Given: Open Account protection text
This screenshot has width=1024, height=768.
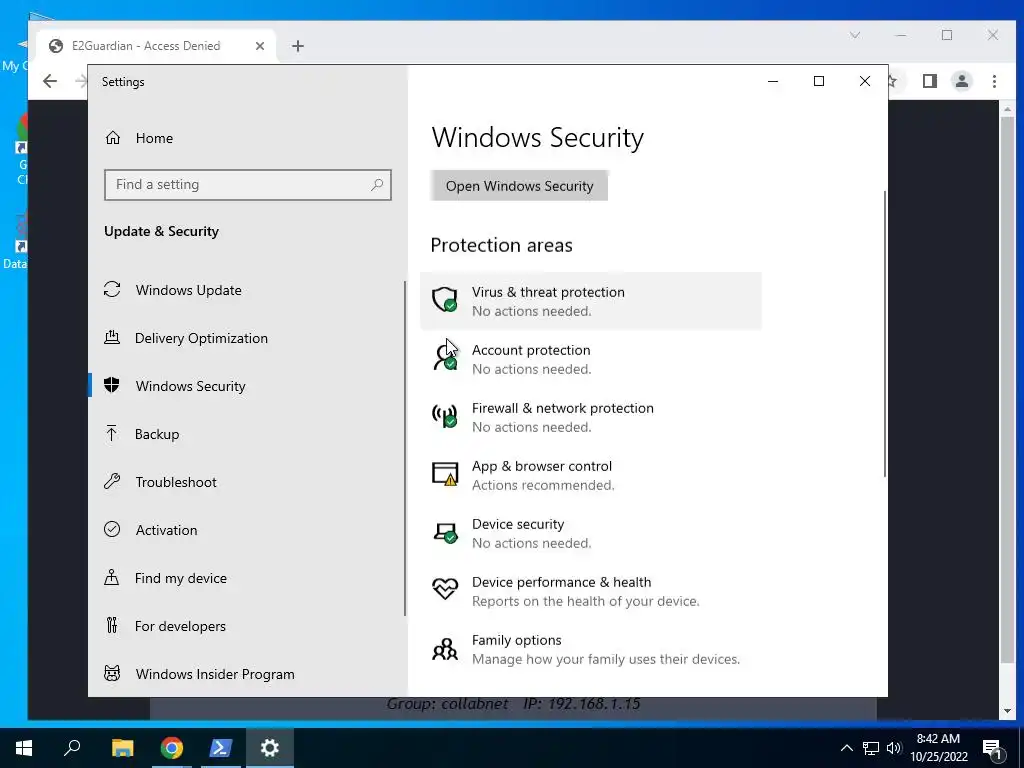Looking at the screenshot, I should (531, 350).
